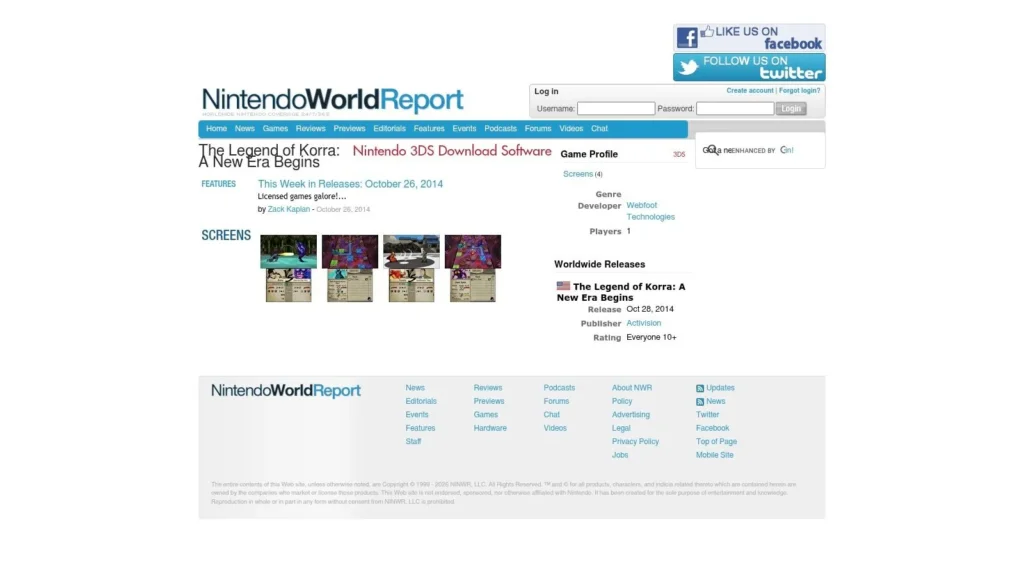The height and width of the screenshot is (576, 1024).
Task: Open Forums in the navigation bar
Action: click(538, 129)
